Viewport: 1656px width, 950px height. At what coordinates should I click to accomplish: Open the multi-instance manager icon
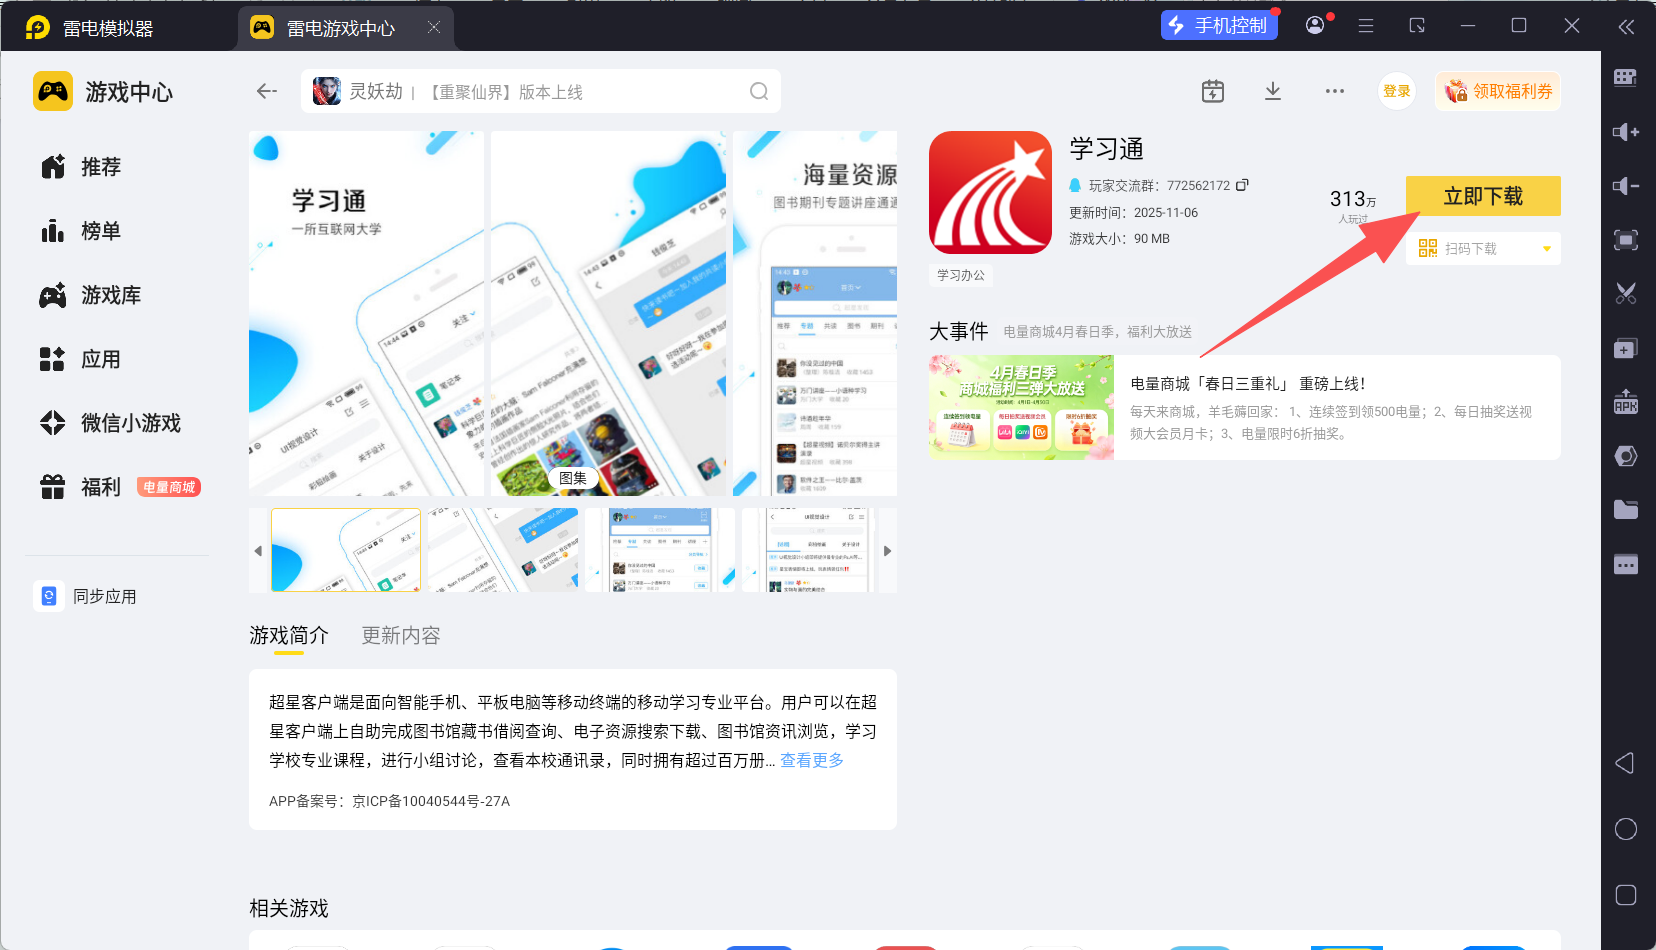coord(1625,348)
